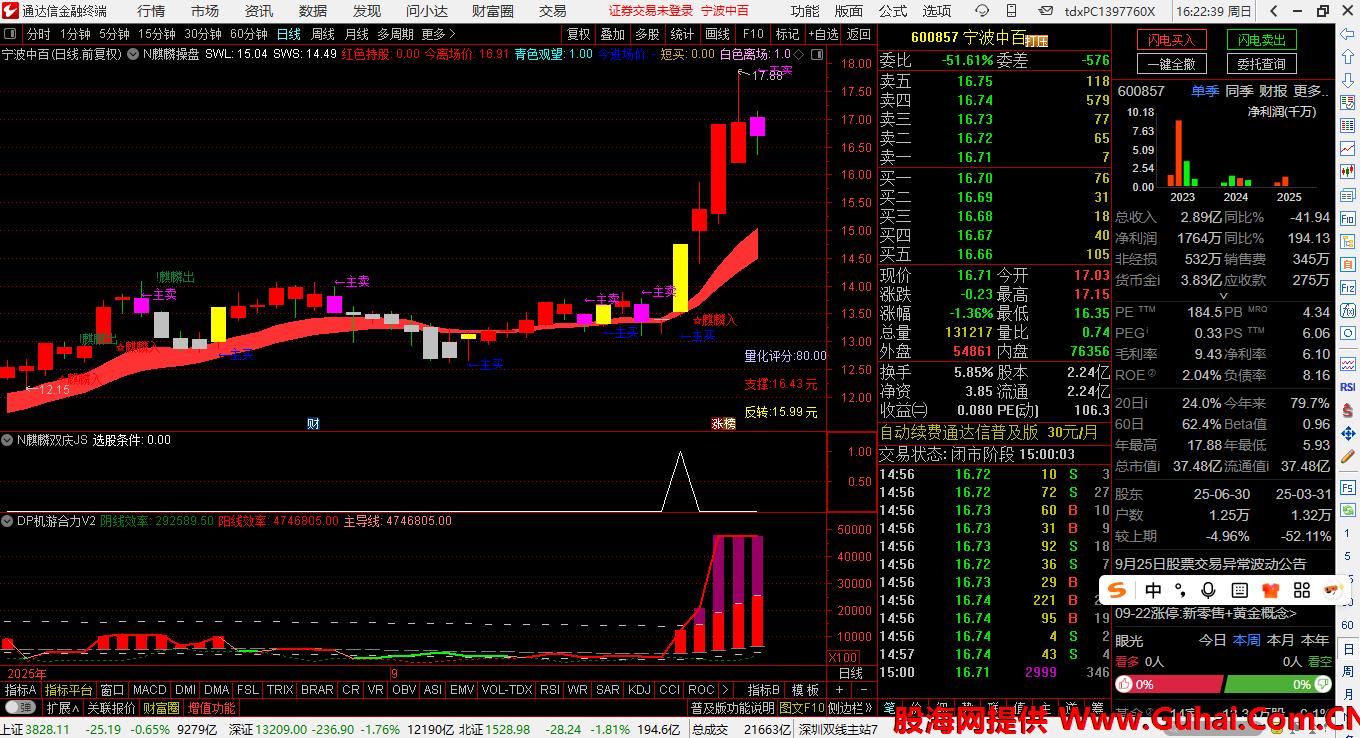Click the diamond icon after 白色离场 value
Viewport: 1360px width, 738px height.
[799, 54]
